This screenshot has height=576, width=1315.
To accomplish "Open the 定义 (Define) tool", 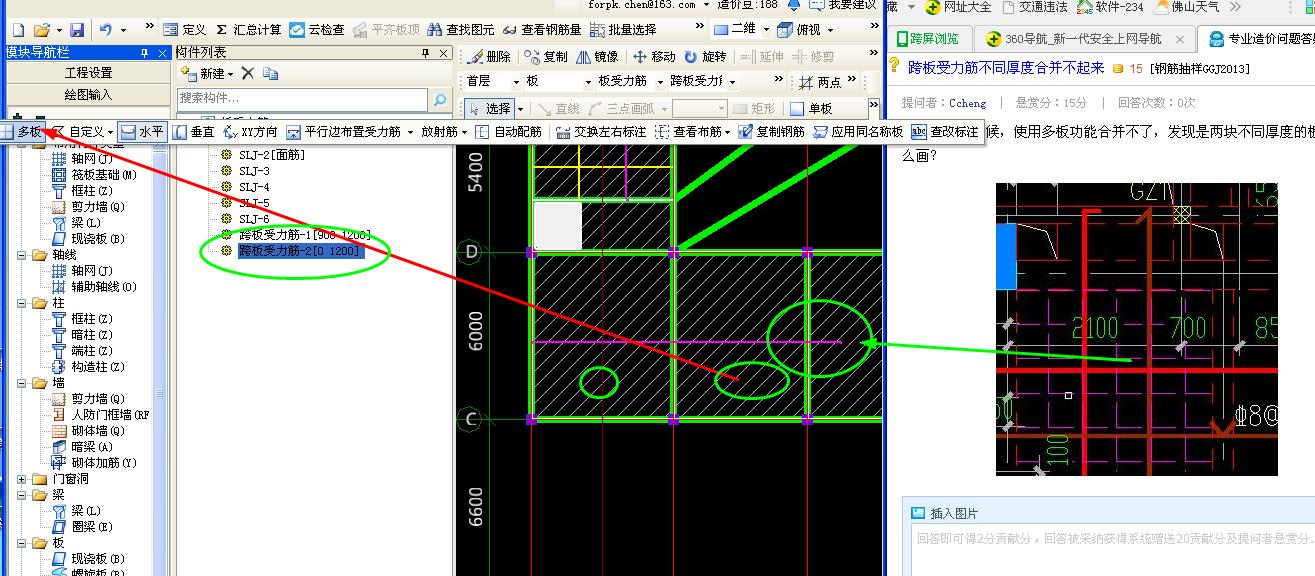I will [x=184, y=30].
